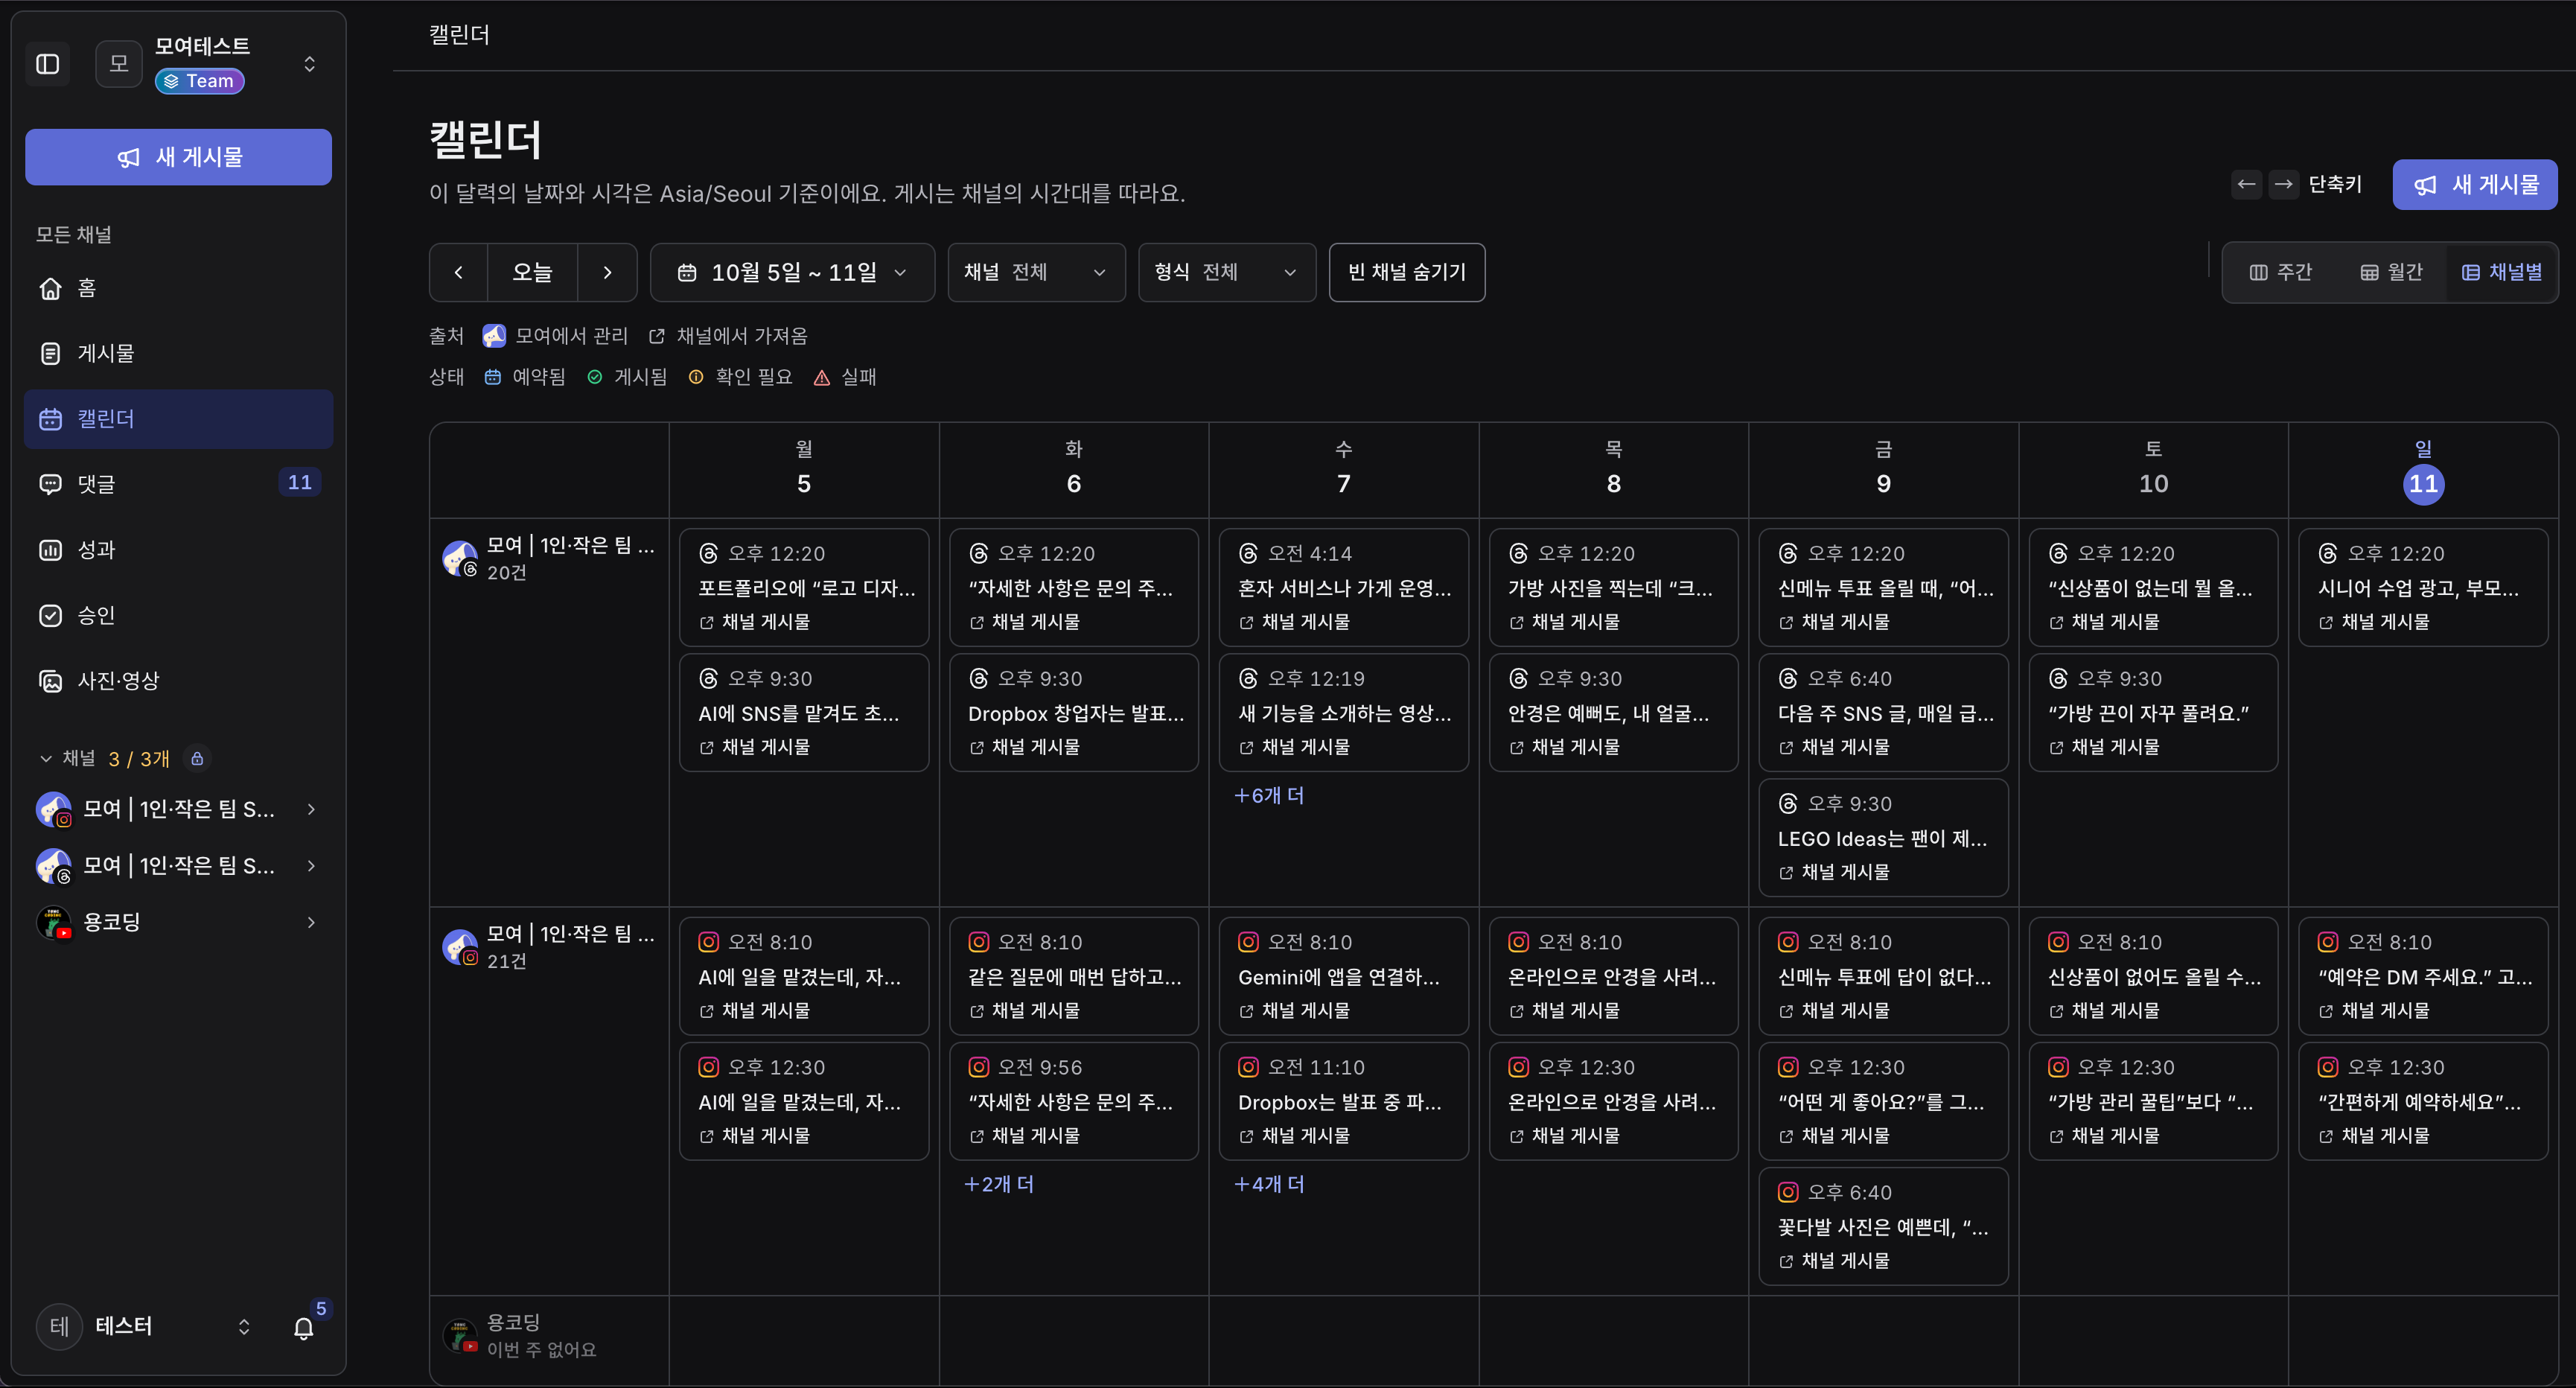The height and width of the screenshot is (1388, 2576).
Task: Click the 예약됨 status legend icon
Action: point(493,377)
